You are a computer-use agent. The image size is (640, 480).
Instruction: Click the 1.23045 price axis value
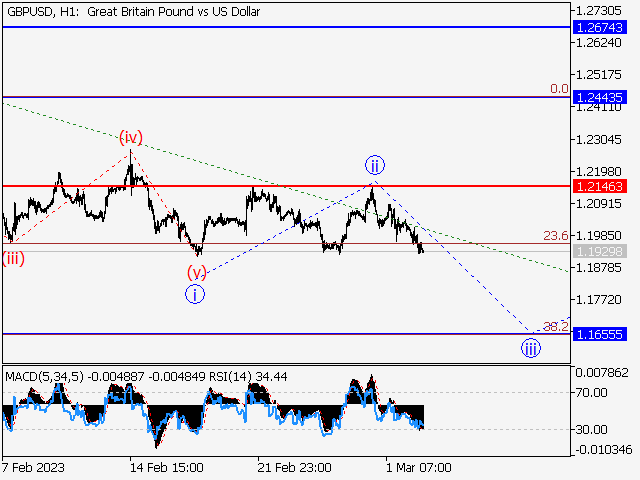click(598, 140)
